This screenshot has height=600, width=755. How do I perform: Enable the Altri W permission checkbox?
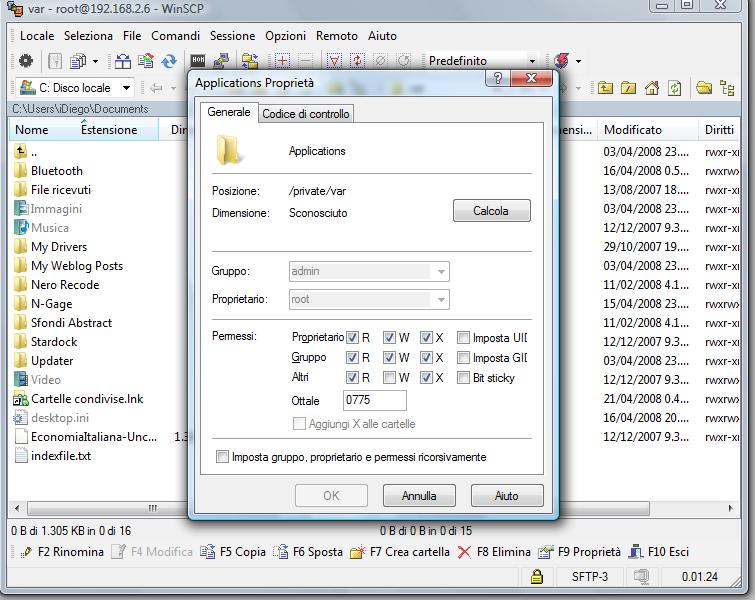point(390,378)
